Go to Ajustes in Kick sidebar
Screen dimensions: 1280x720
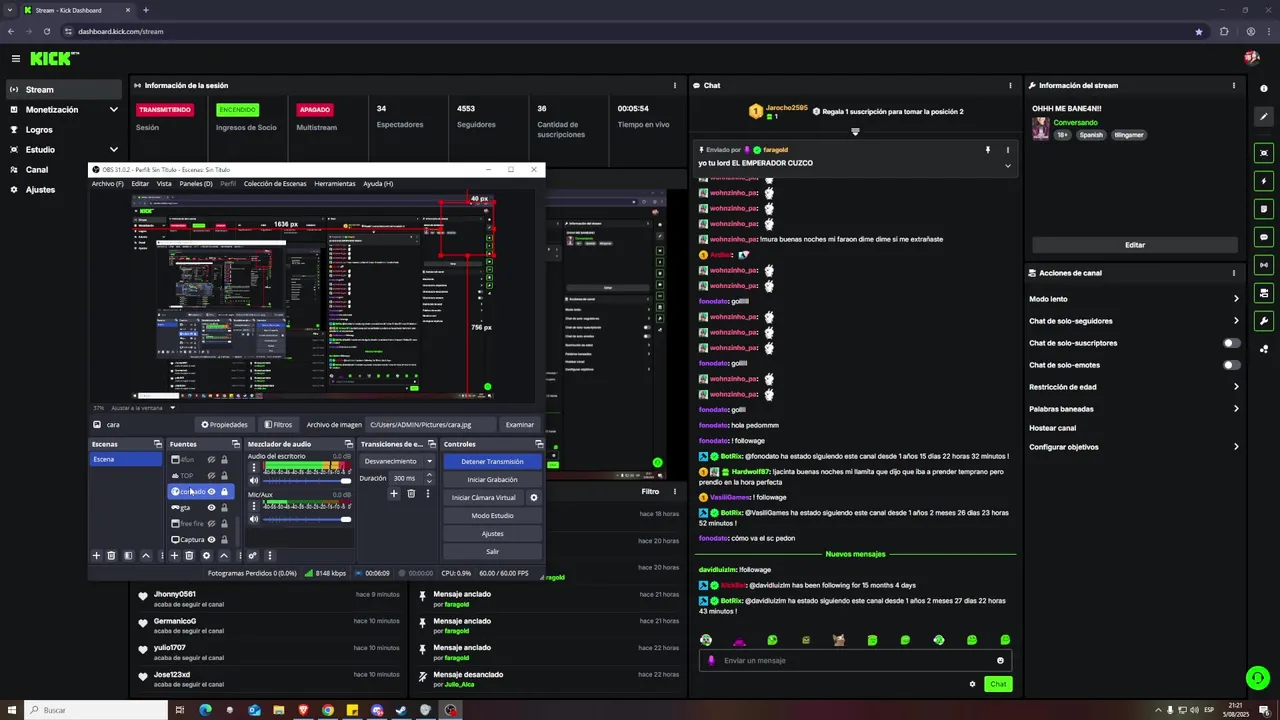40,190
